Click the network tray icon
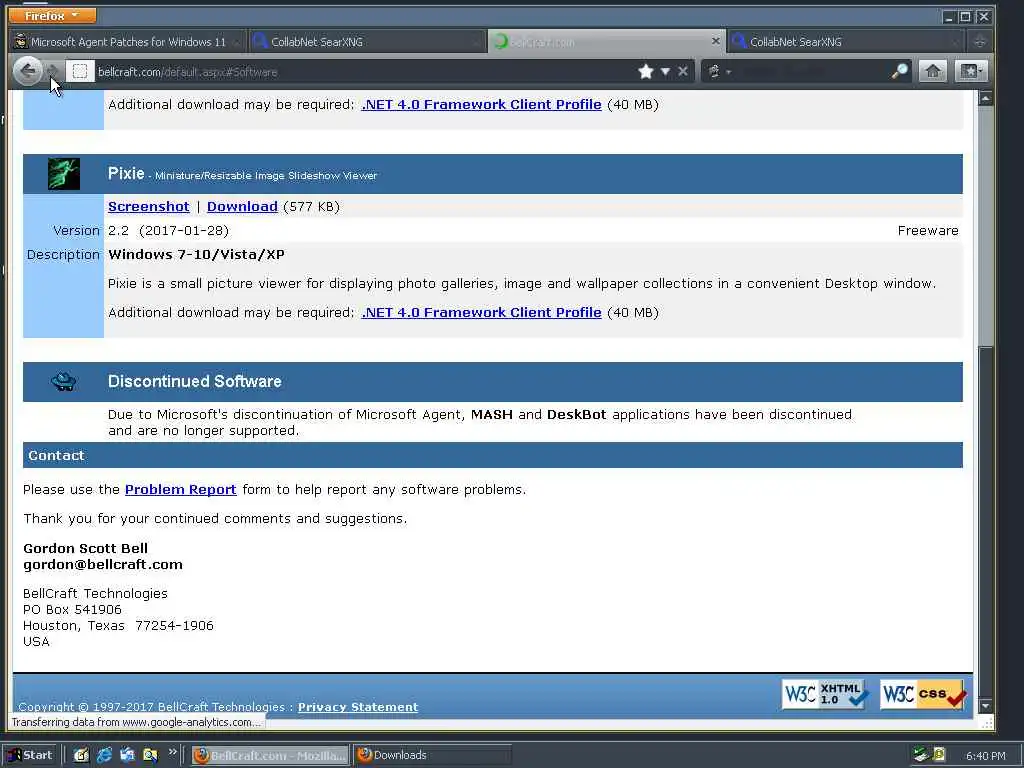 click(x=921, y=754)
